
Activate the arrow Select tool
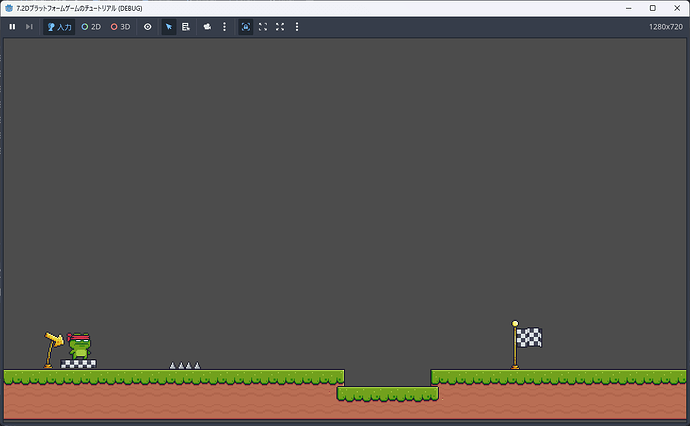pyautogui.click(x=169, y=27)
